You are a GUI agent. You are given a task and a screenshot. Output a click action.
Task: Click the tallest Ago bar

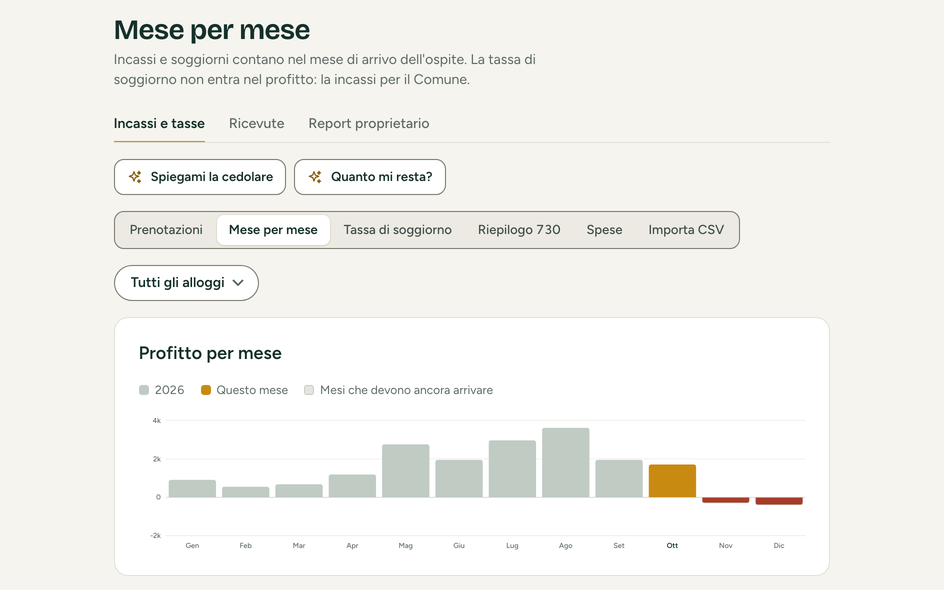tap(565, 463)
